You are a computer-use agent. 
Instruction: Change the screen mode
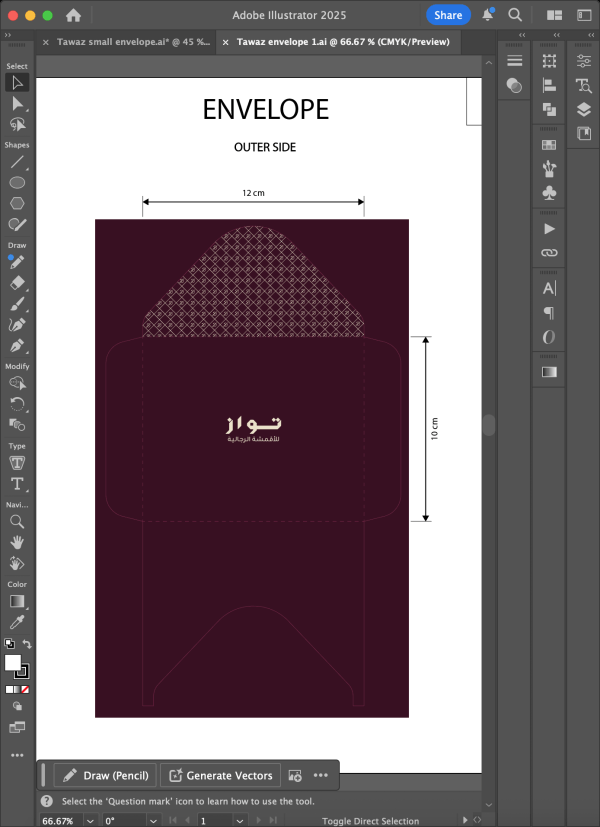click(17, 727)
